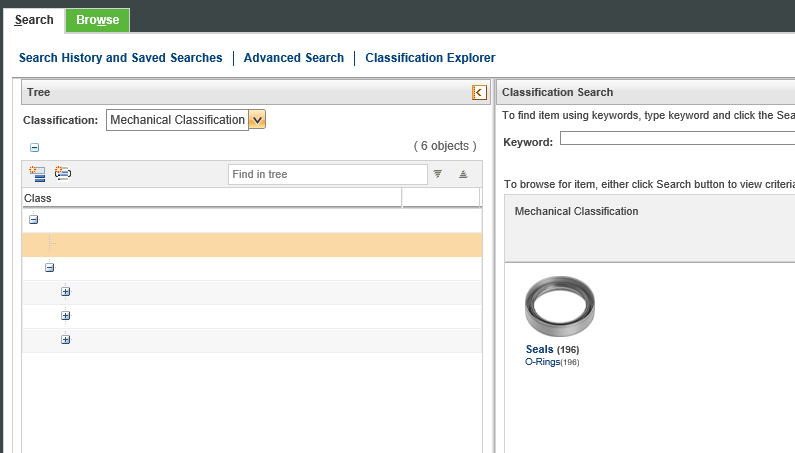This screenshot has height=453, width=795.
Task: Open the O-Rings subcategory link
Action: 542,362
